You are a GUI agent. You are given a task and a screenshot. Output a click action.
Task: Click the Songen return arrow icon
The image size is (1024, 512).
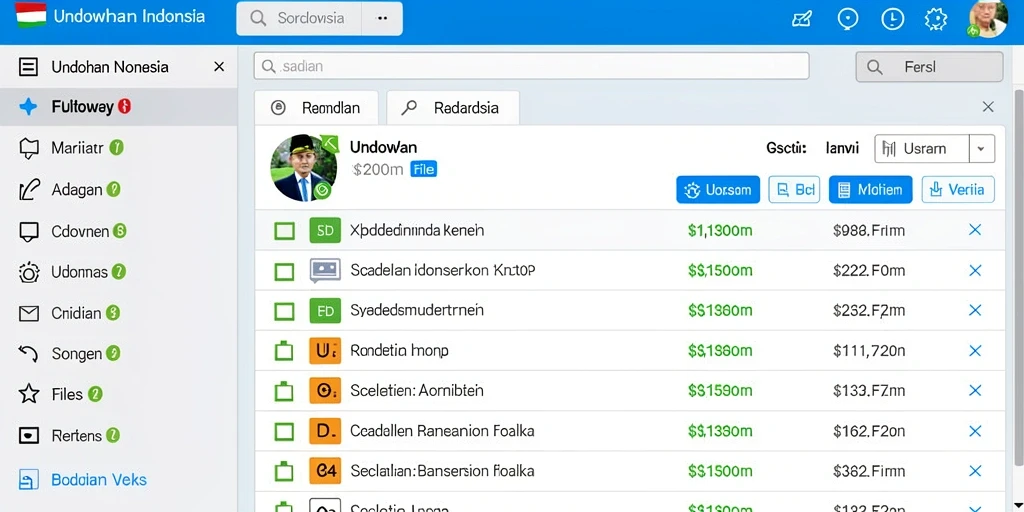pyautogui.click(x=29, y=353)
